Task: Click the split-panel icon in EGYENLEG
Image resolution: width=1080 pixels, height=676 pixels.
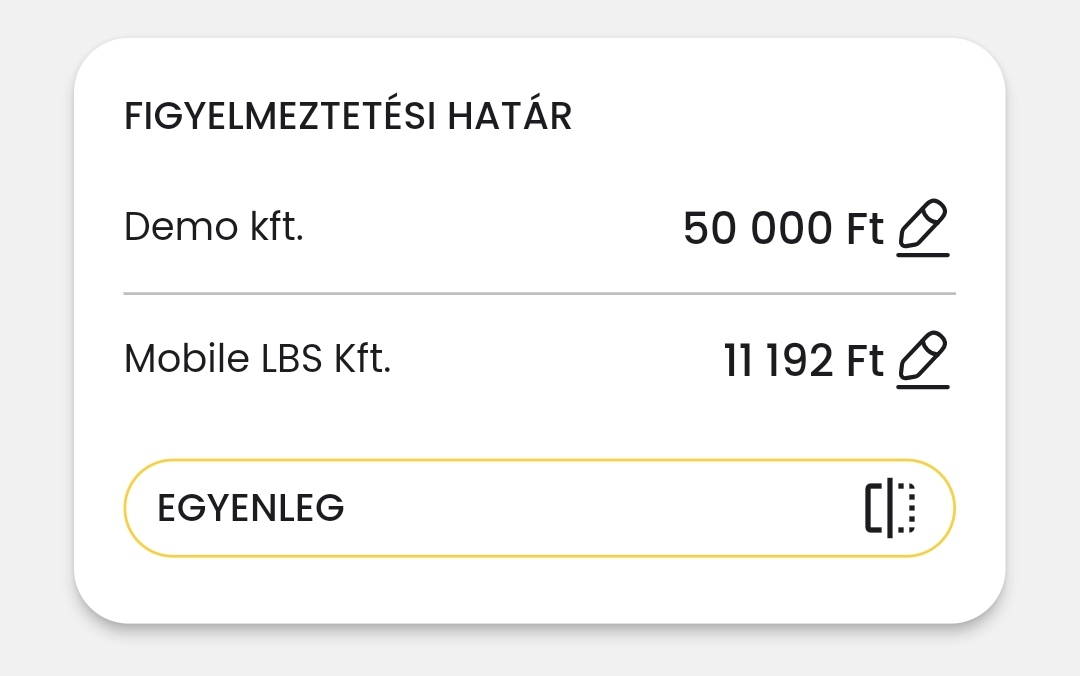Action: point(890,508)
